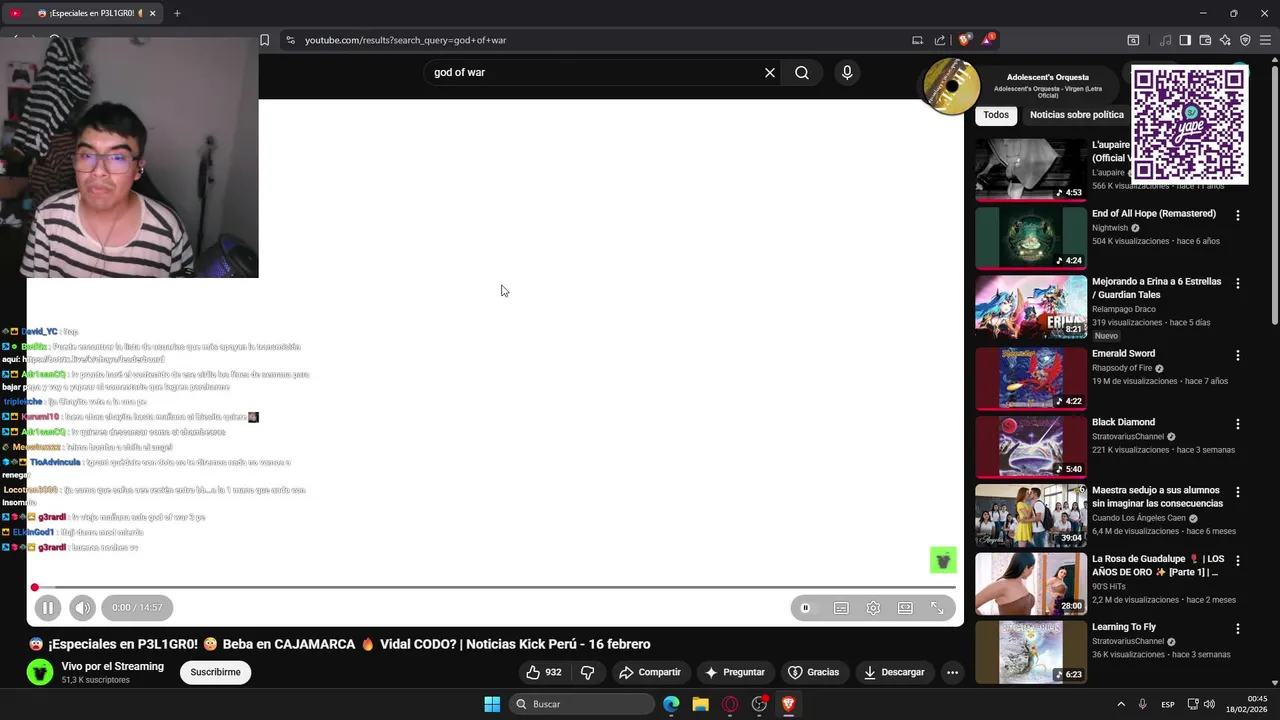Open options menu for End of All Hope

coord(1238,215)
